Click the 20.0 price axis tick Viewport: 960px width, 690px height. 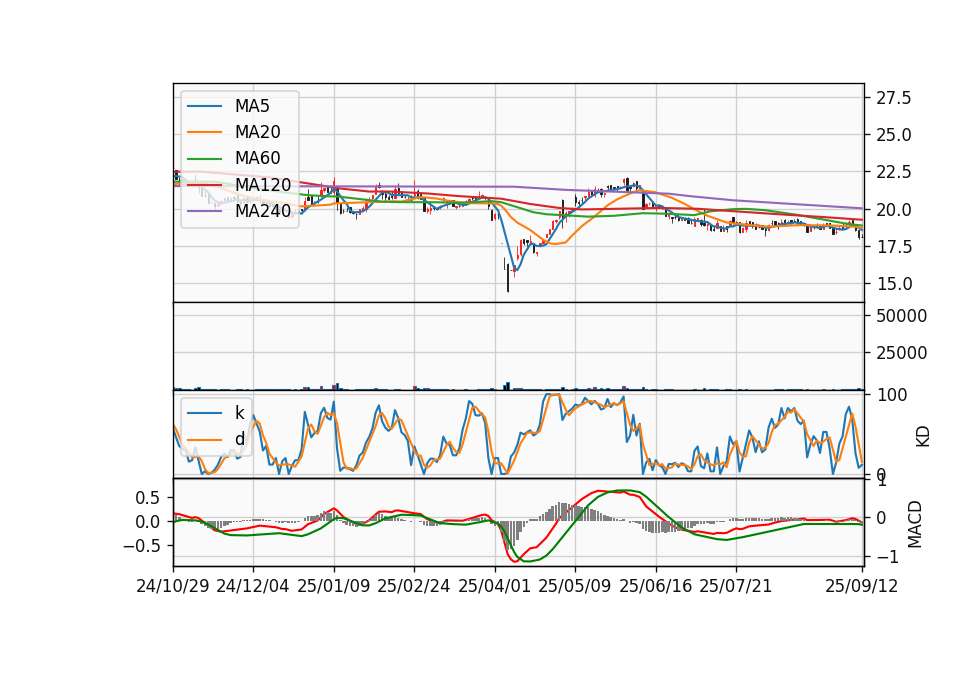point(894,210)
